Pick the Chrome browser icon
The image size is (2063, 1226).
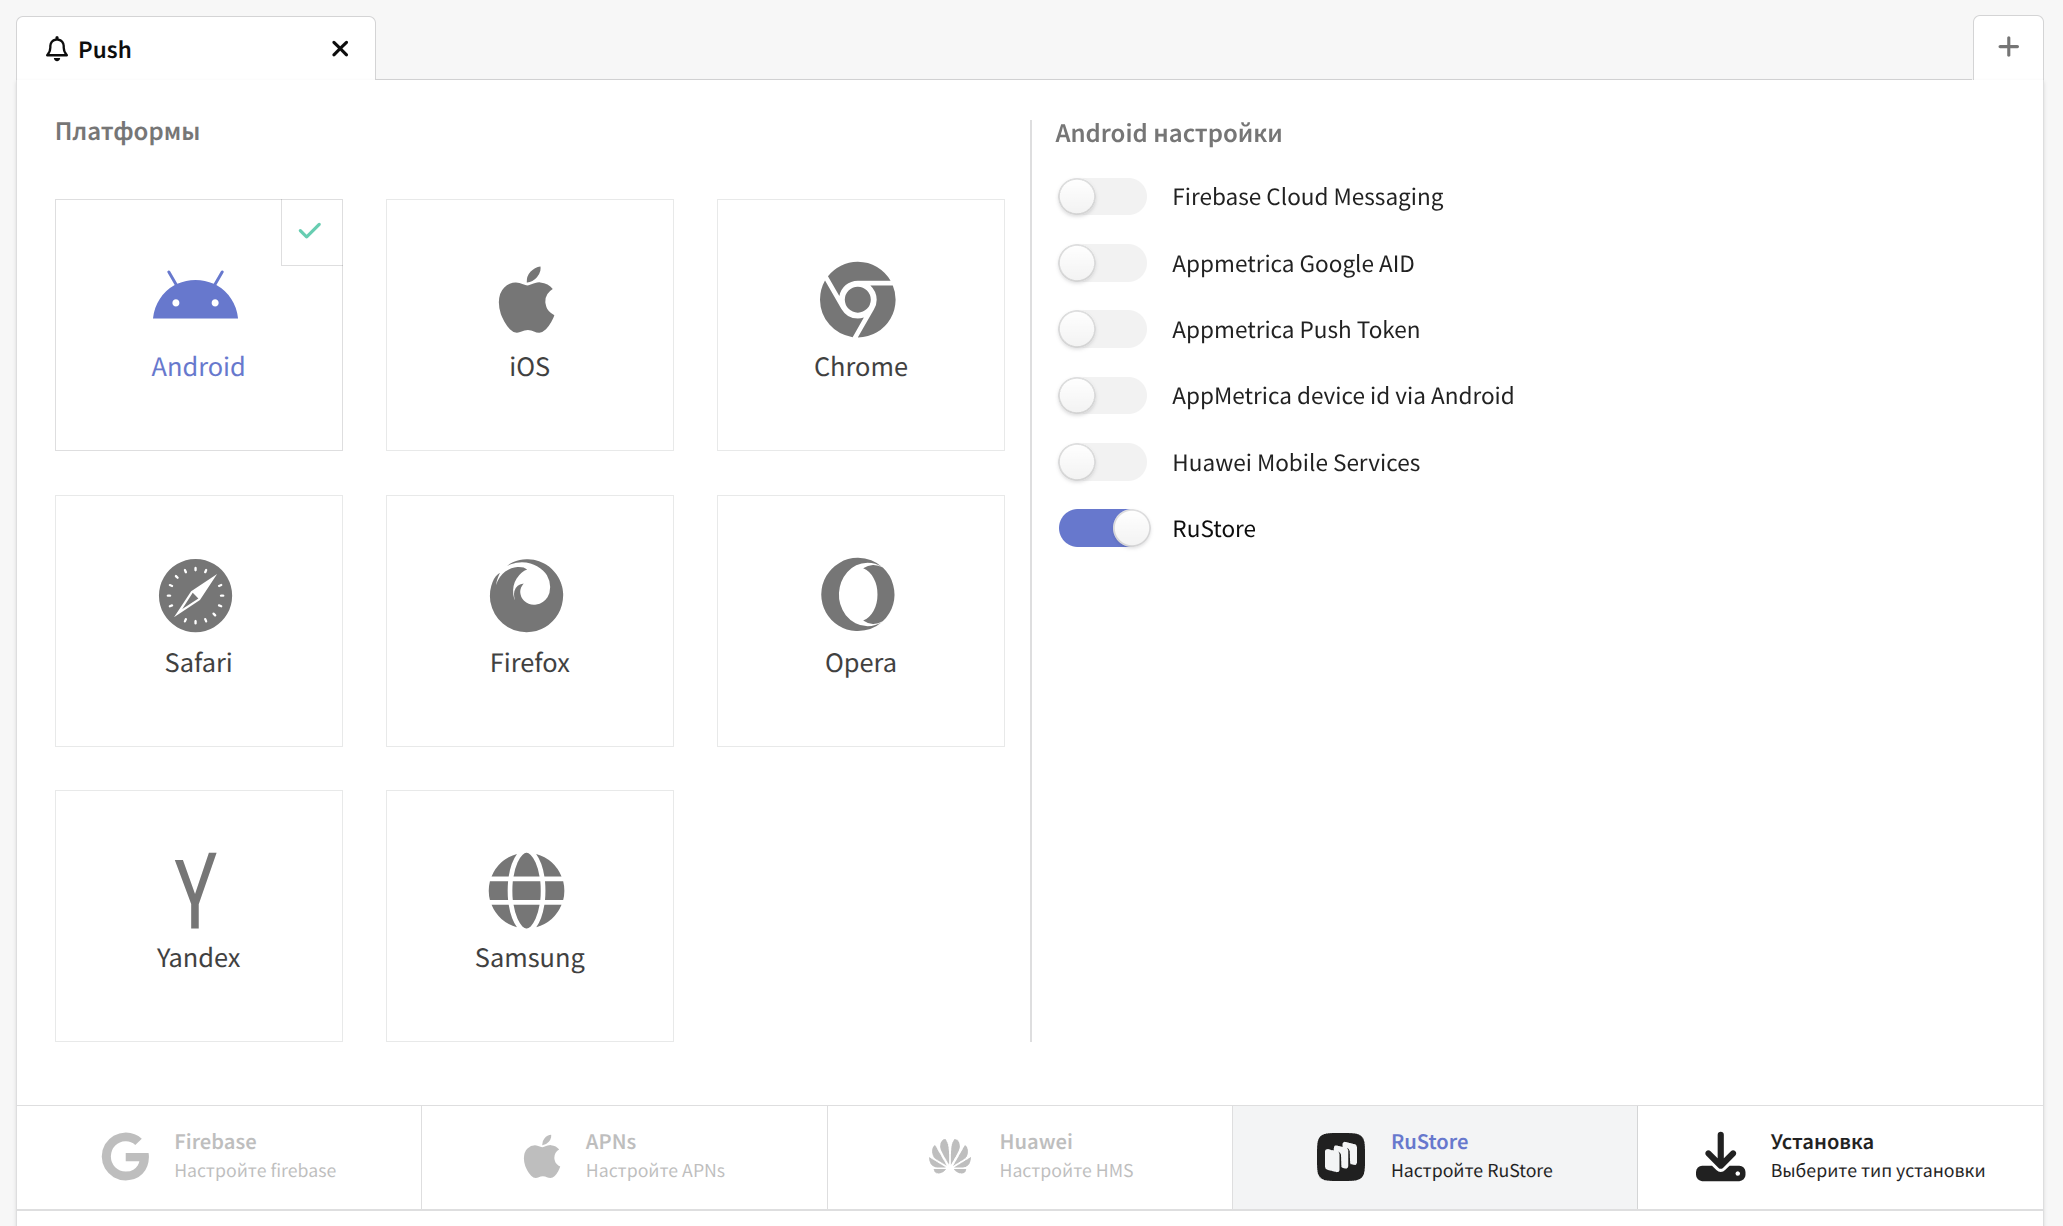click(x=858, y=300)
